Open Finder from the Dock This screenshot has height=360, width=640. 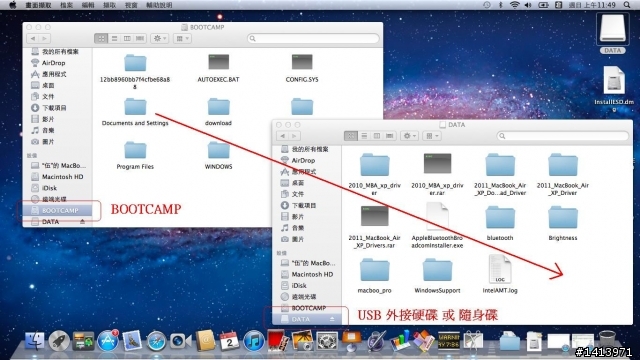(35, 341)
